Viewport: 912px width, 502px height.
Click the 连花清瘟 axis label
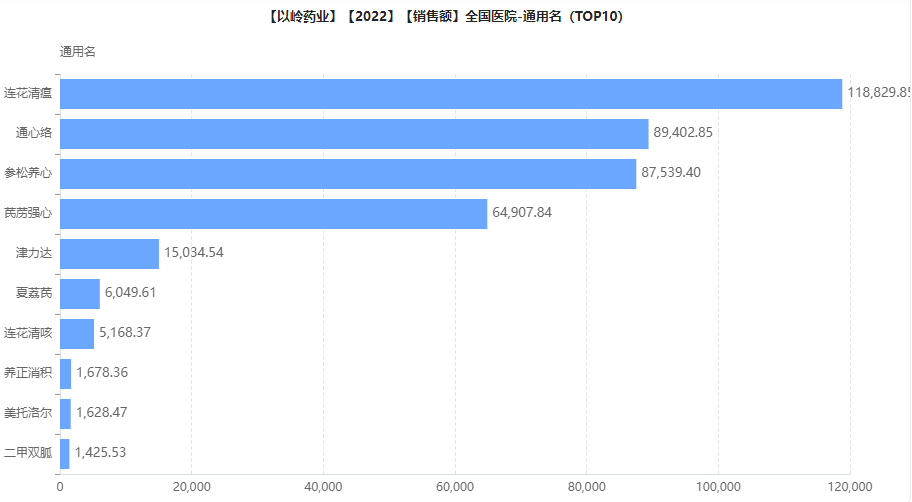28,93
